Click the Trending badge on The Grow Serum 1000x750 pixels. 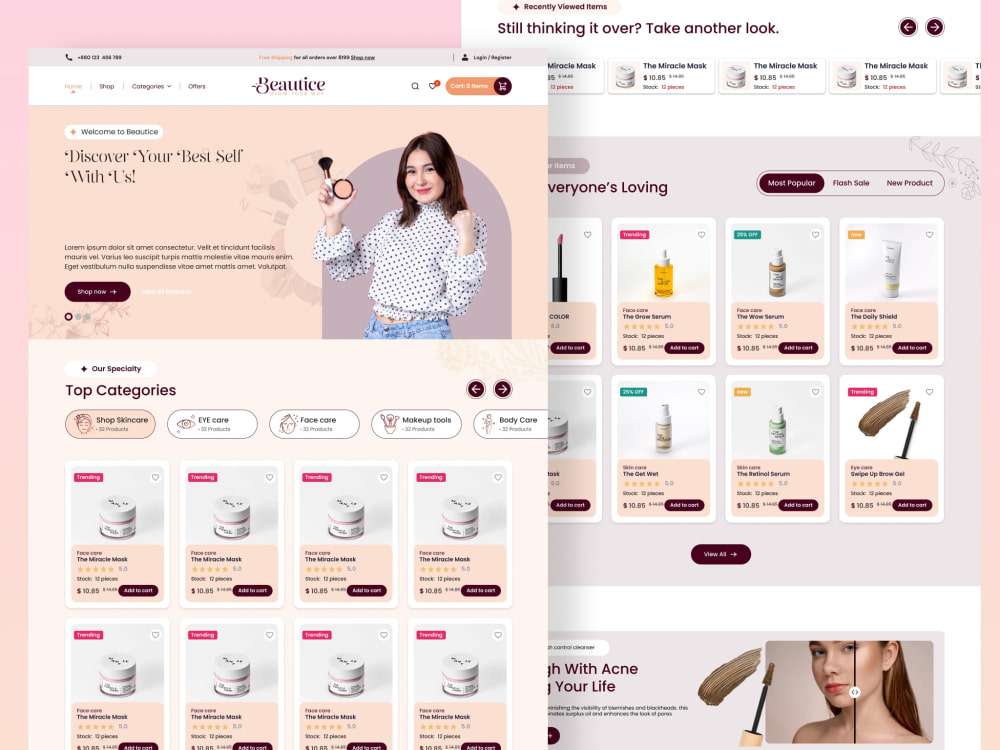635,235
